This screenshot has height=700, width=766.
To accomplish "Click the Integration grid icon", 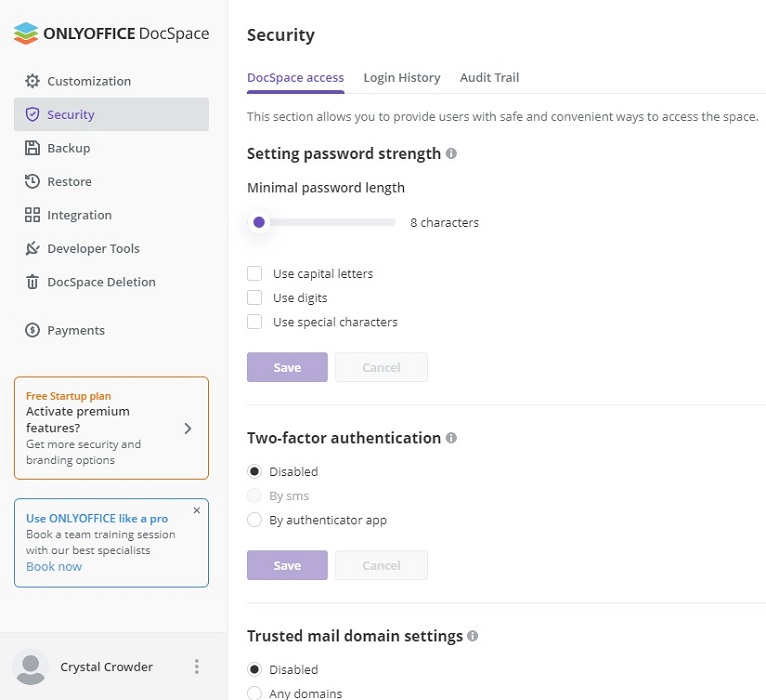I will click(x=32, y=215).
